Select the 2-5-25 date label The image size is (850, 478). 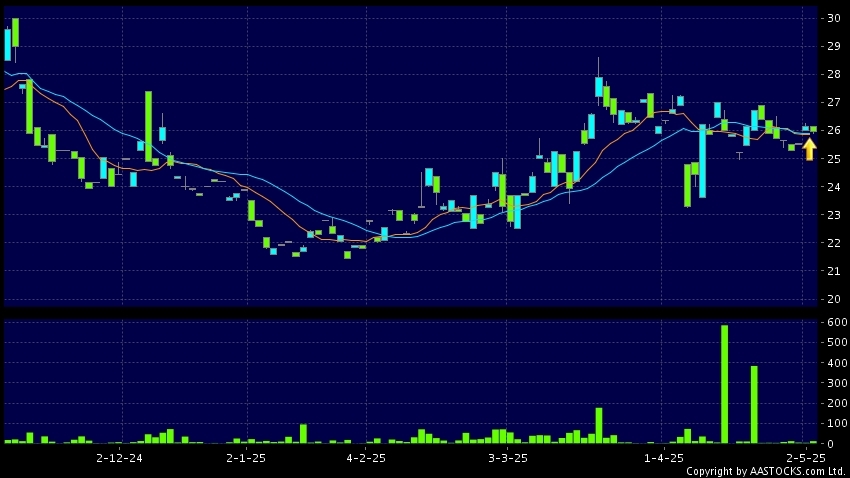coord(807,458)
